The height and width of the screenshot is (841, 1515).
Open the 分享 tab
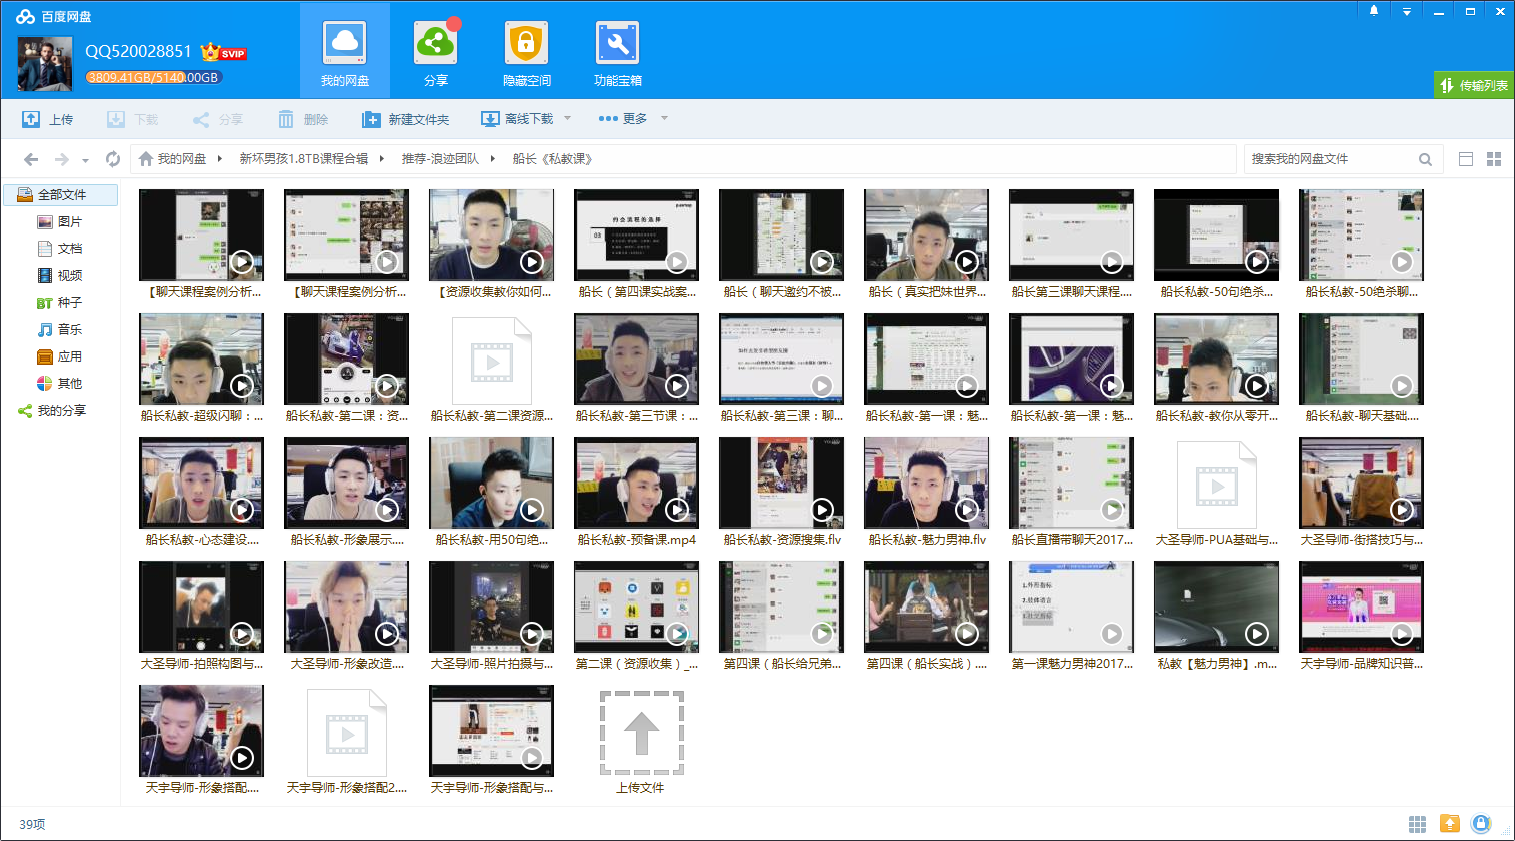click(435, 52)
